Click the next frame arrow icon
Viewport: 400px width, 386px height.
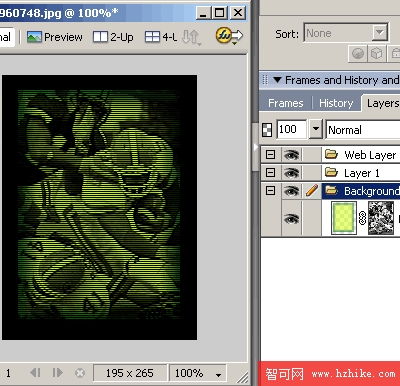[x=57, y=372]
